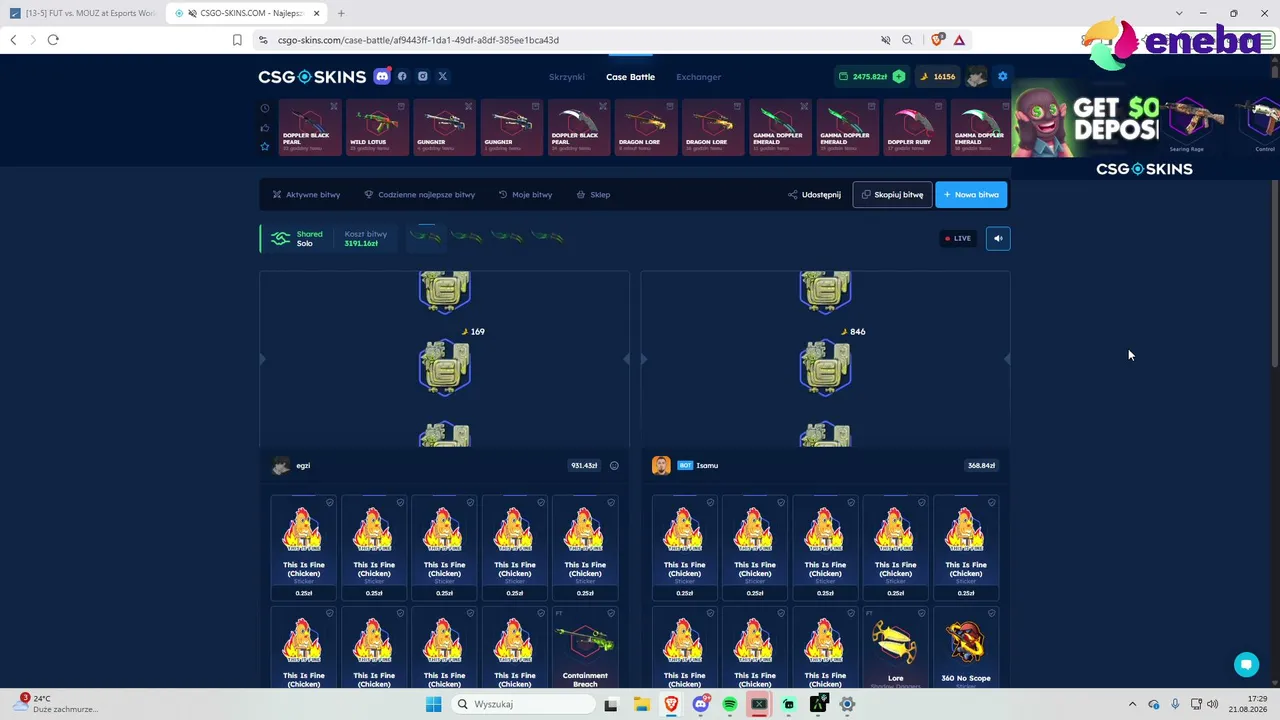Screen dimensions: 1280x720
Task: Go to Codzienne najlepsze bitwy
Action: pos(420,195)
